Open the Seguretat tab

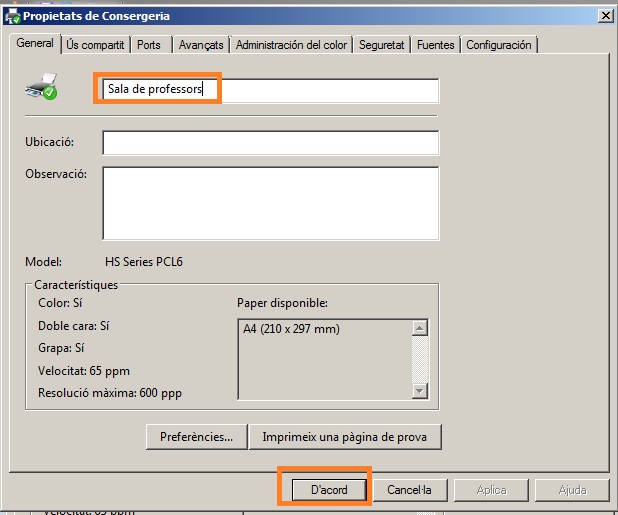(x=382, y=45)
